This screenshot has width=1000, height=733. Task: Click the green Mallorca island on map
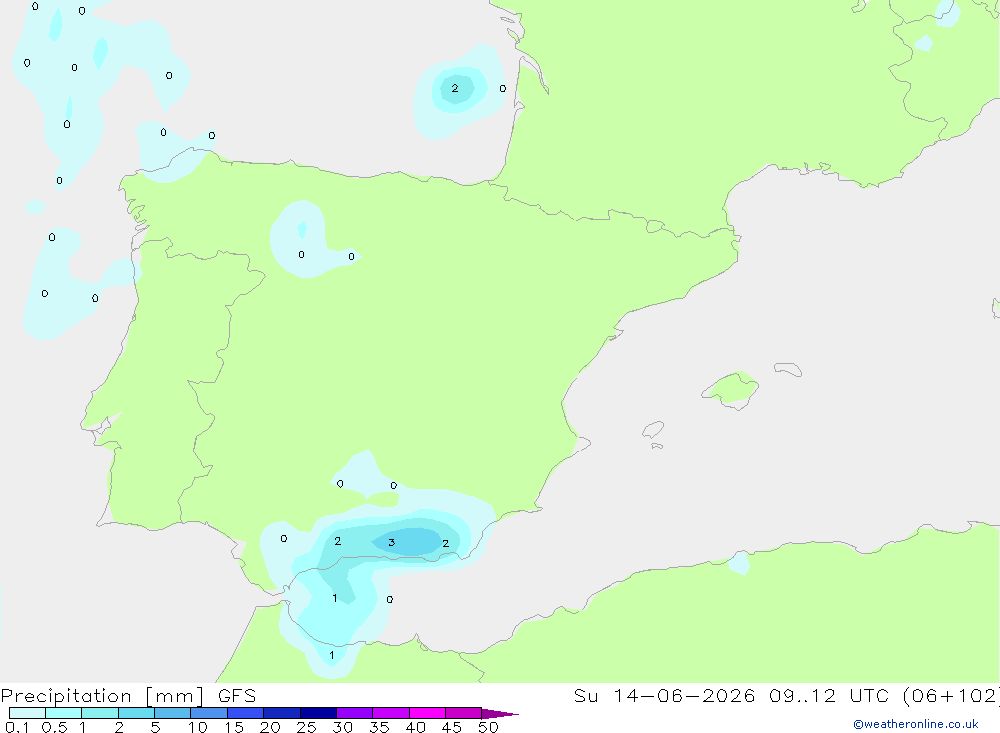(732, 388)
